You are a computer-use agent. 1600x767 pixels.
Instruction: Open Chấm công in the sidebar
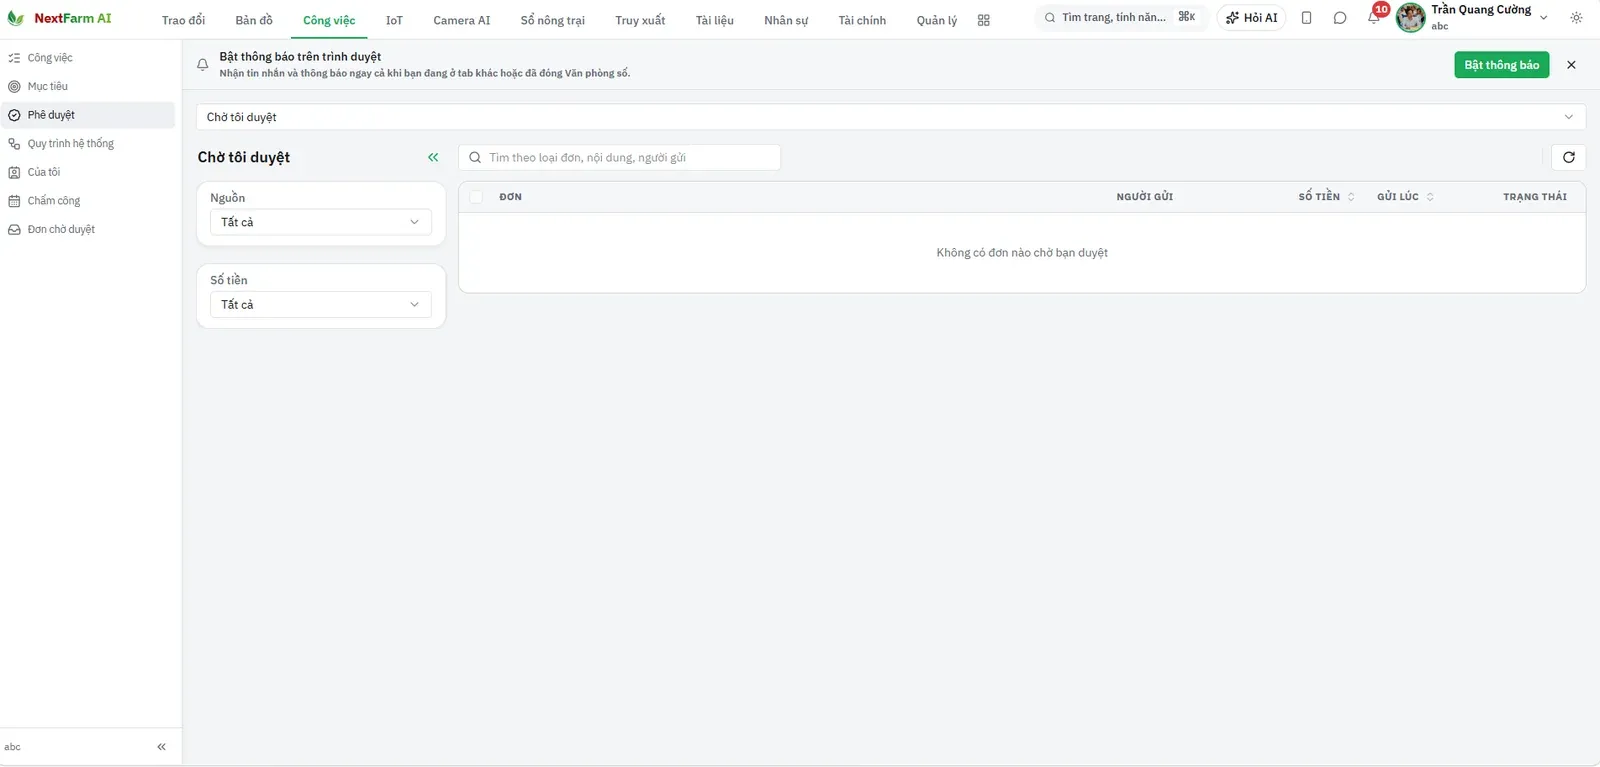click(53, 201)
